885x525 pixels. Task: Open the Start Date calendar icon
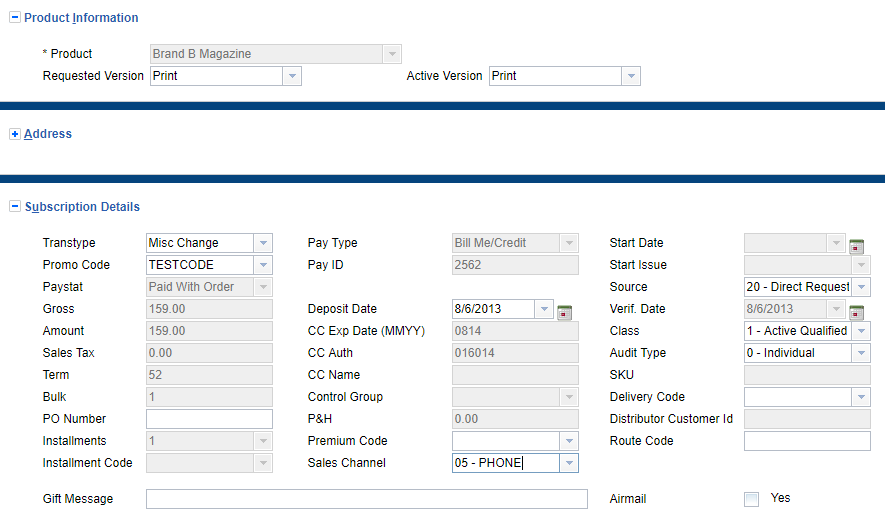[856, 246]
